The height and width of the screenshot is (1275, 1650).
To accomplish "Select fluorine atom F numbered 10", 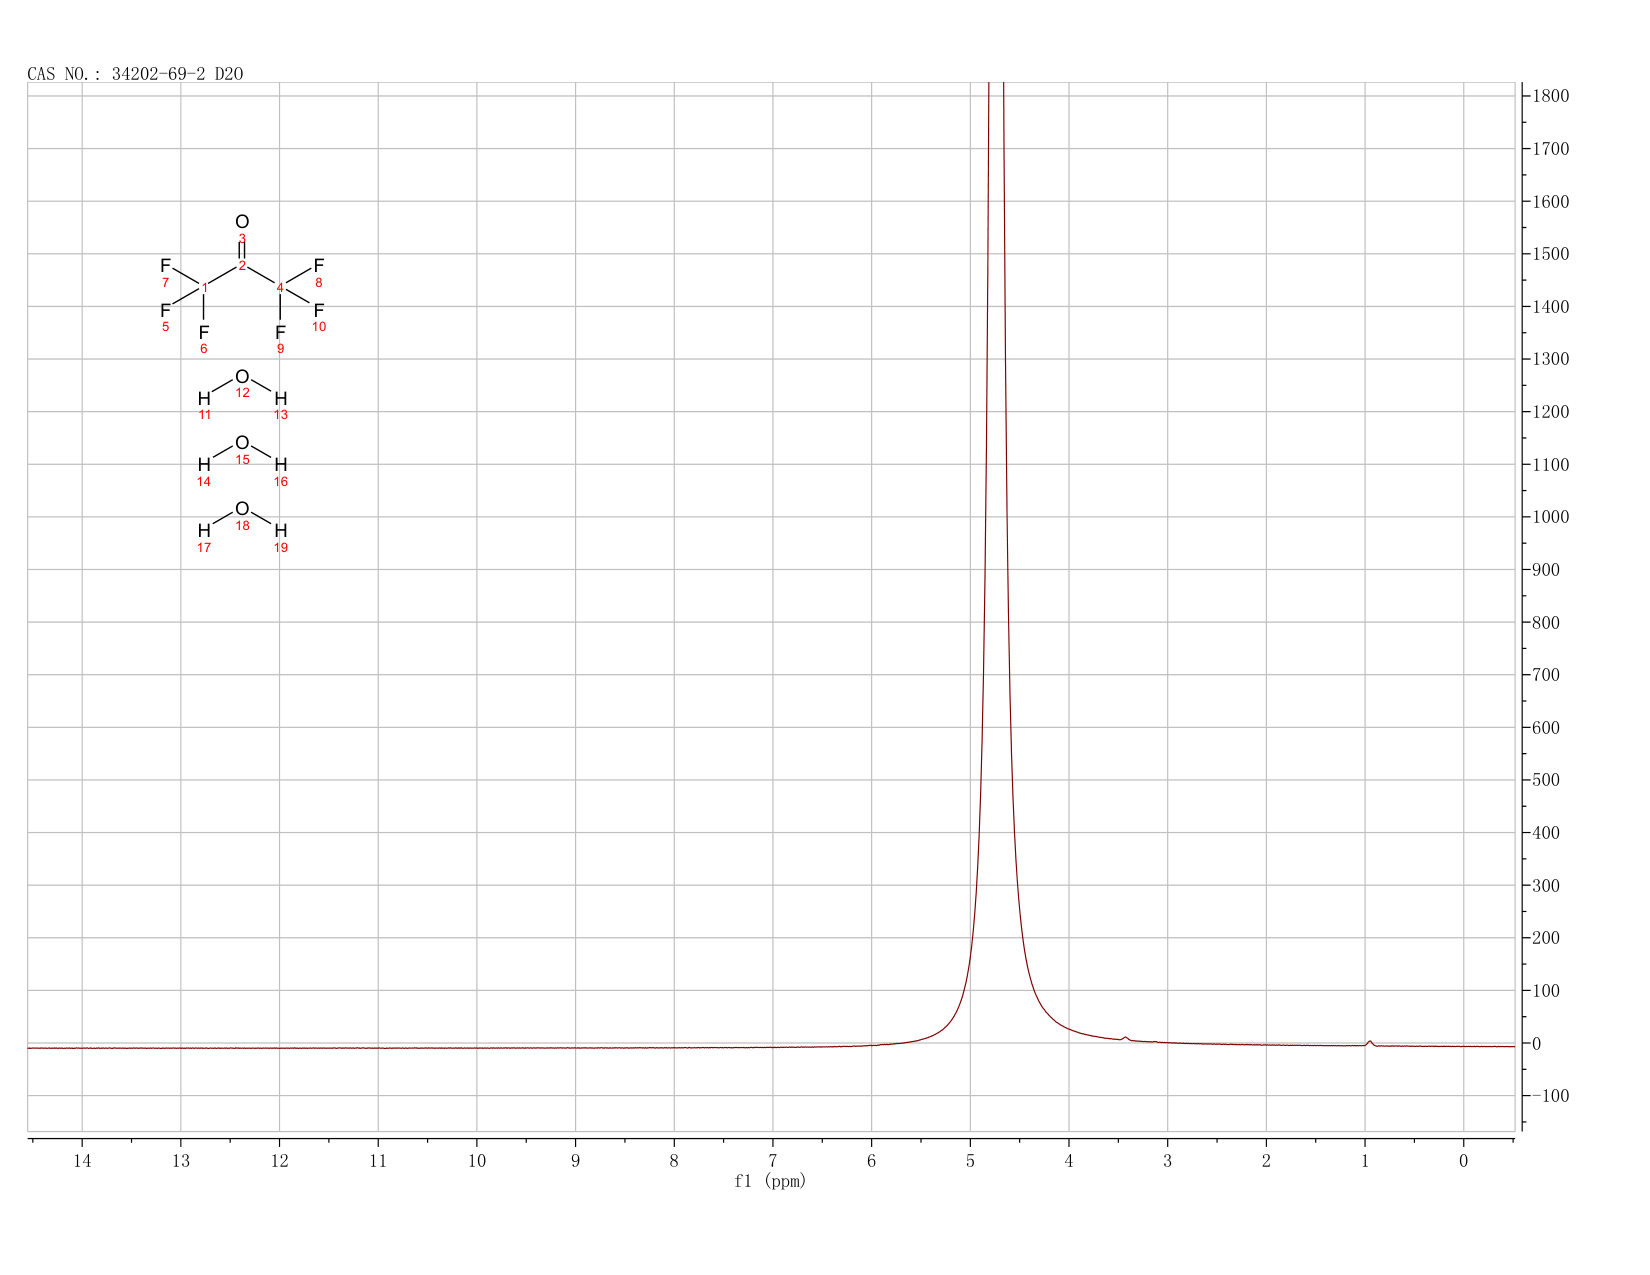I will [319, 311].
